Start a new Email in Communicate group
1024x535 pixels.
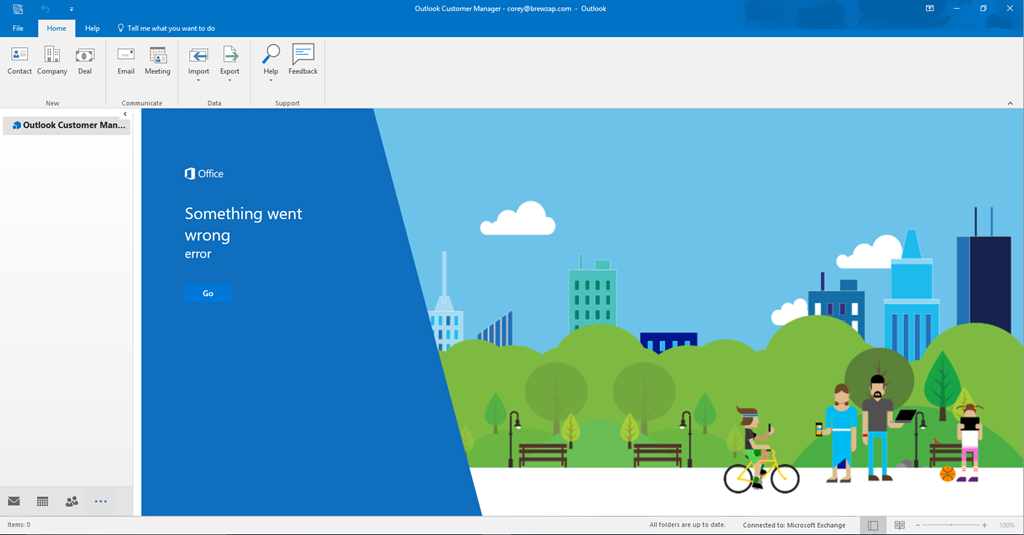pos(126,61)
